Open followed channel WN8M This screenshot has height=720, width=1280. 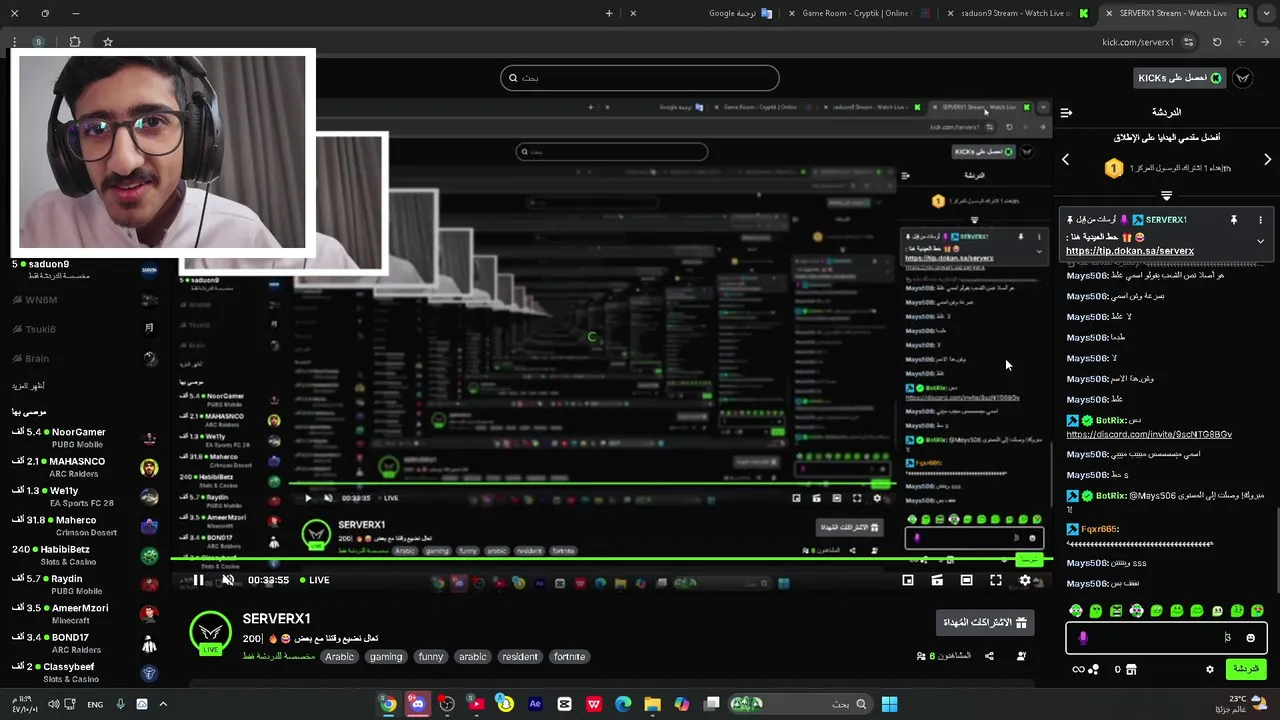coord(85,300)
